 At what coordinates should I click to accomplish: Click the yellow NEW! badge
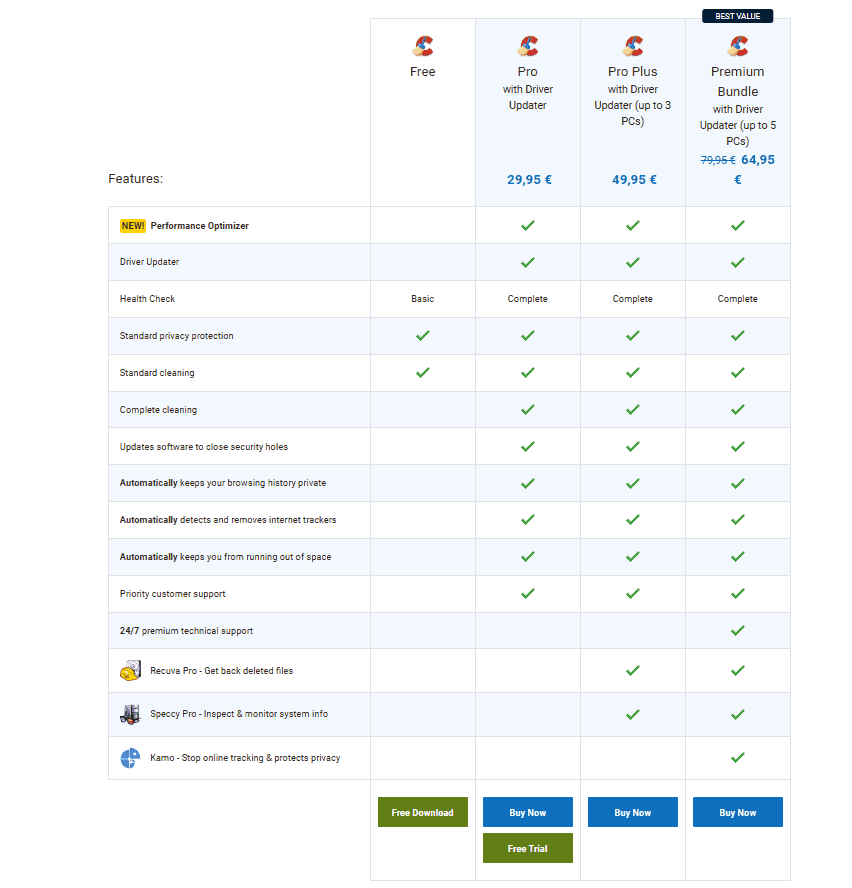[133, 226]
